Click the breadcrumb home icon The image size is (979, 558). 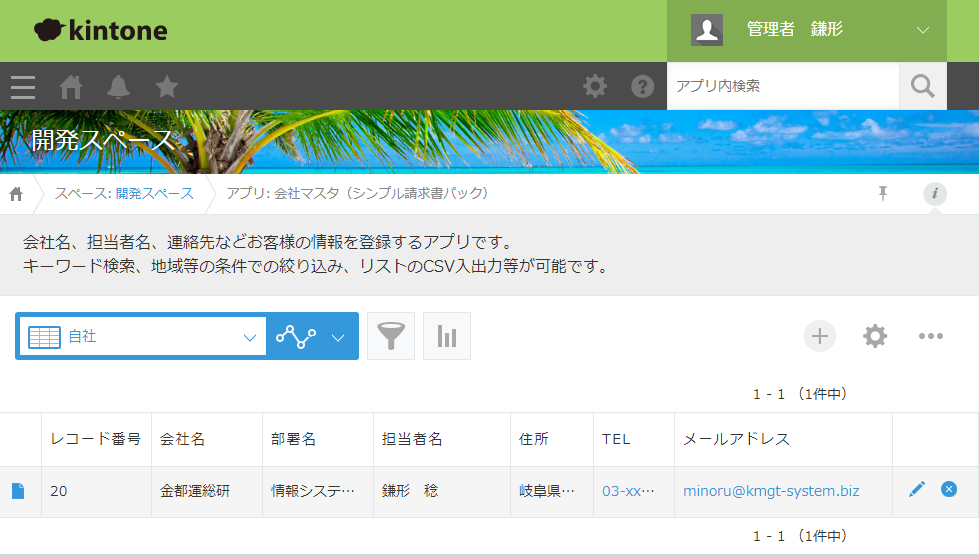(x=16, y=194)
